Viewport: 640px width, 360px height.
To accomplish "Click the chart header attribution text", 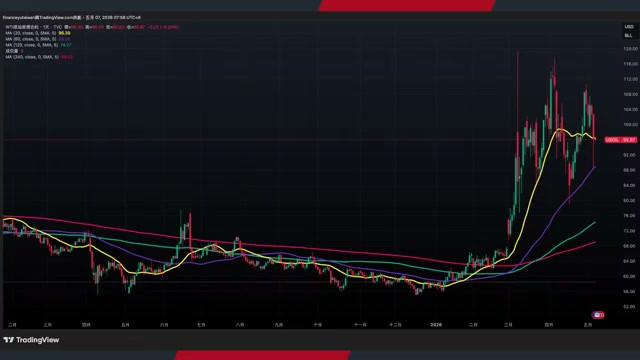I will 71,18.
